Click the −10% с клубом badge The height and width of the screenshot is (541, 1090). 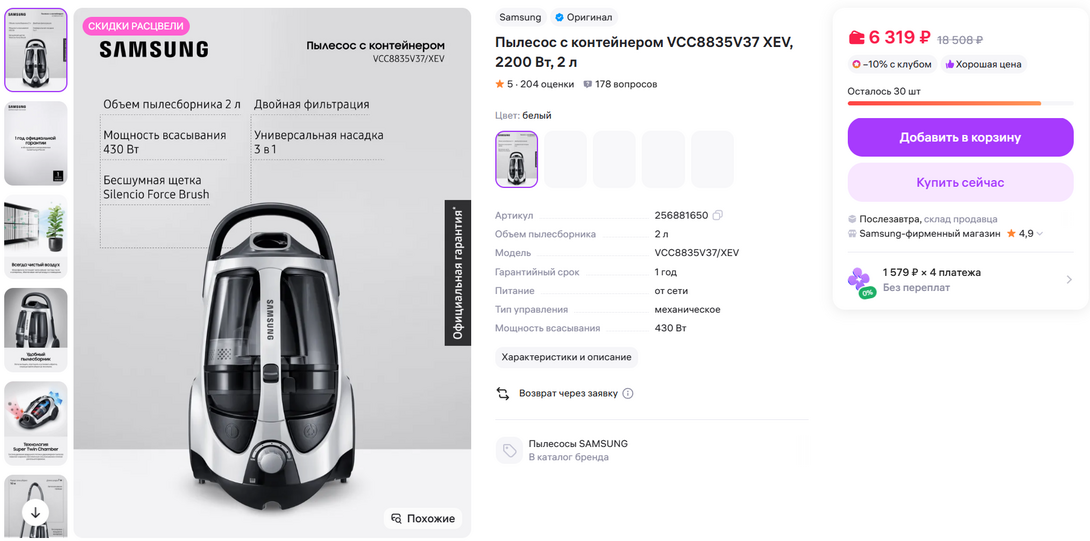point(892,64)
